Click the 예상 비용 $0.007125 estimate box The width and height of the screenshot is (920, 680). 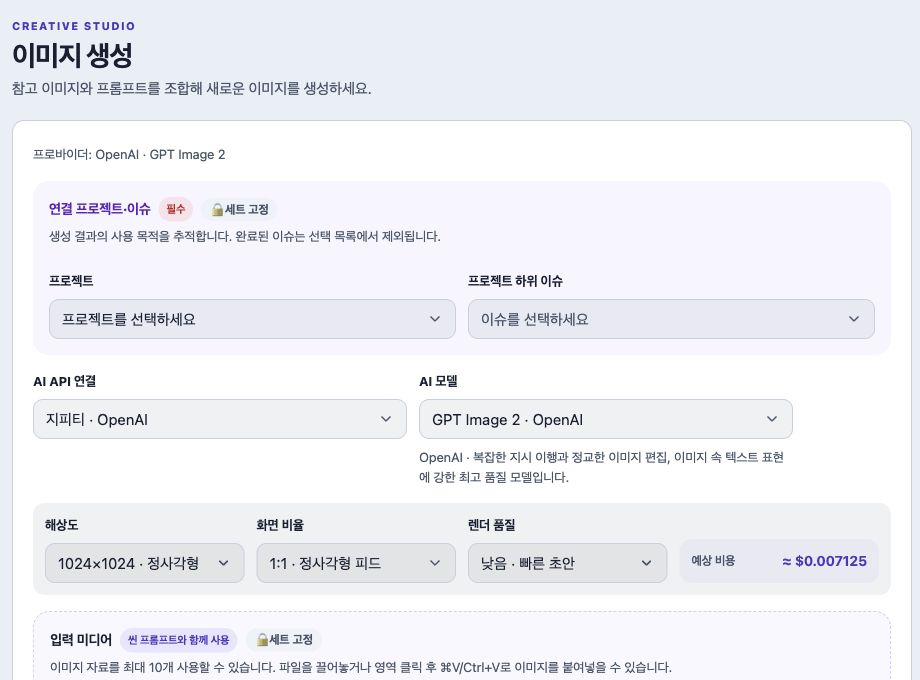coord(779,561)
